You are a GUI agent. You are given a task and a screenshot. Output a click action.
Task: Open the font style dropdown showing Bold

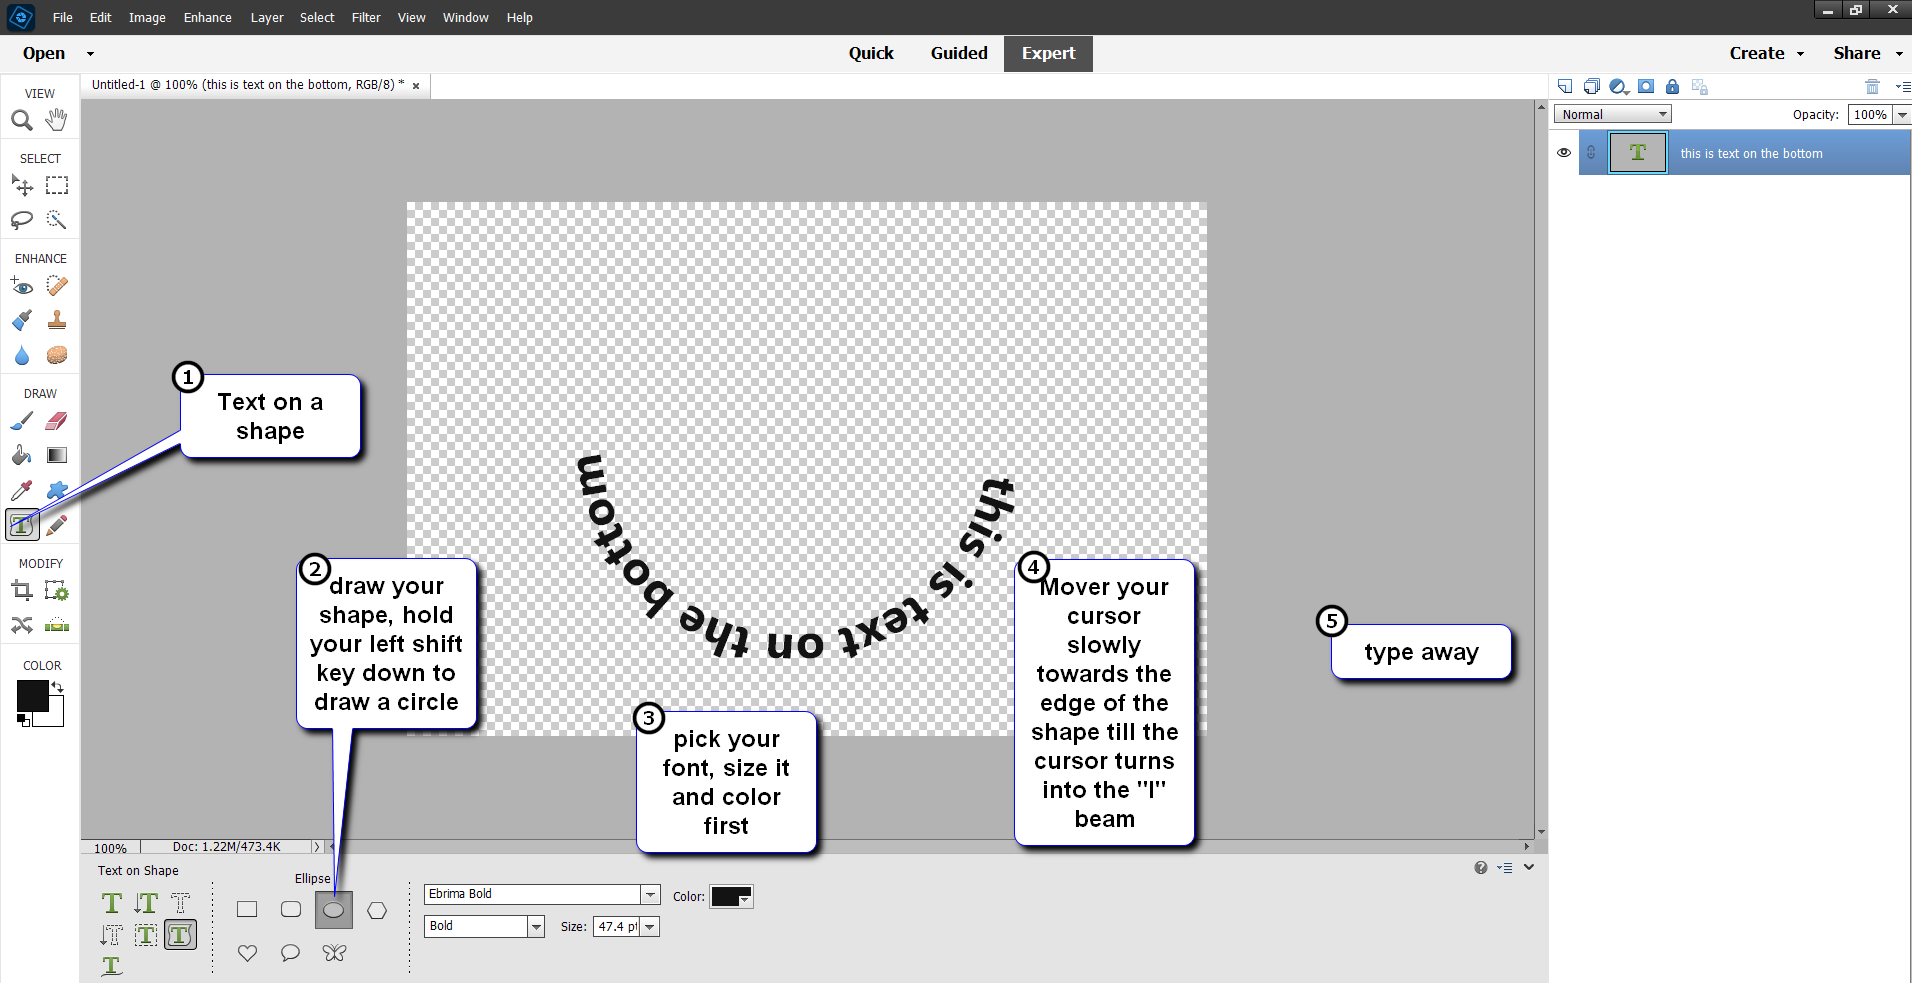[x=537, y=926]
